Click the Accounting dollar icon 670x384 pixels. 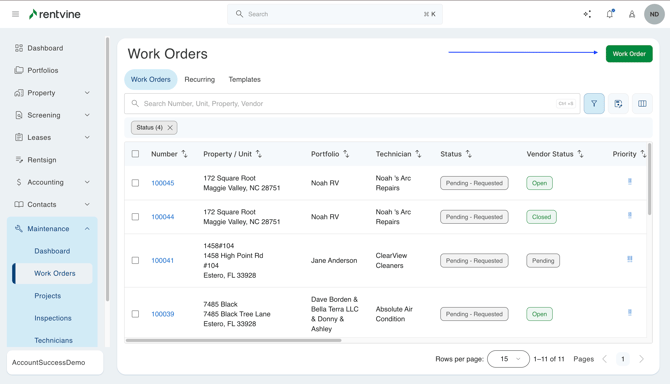click(x=19, y=182)
